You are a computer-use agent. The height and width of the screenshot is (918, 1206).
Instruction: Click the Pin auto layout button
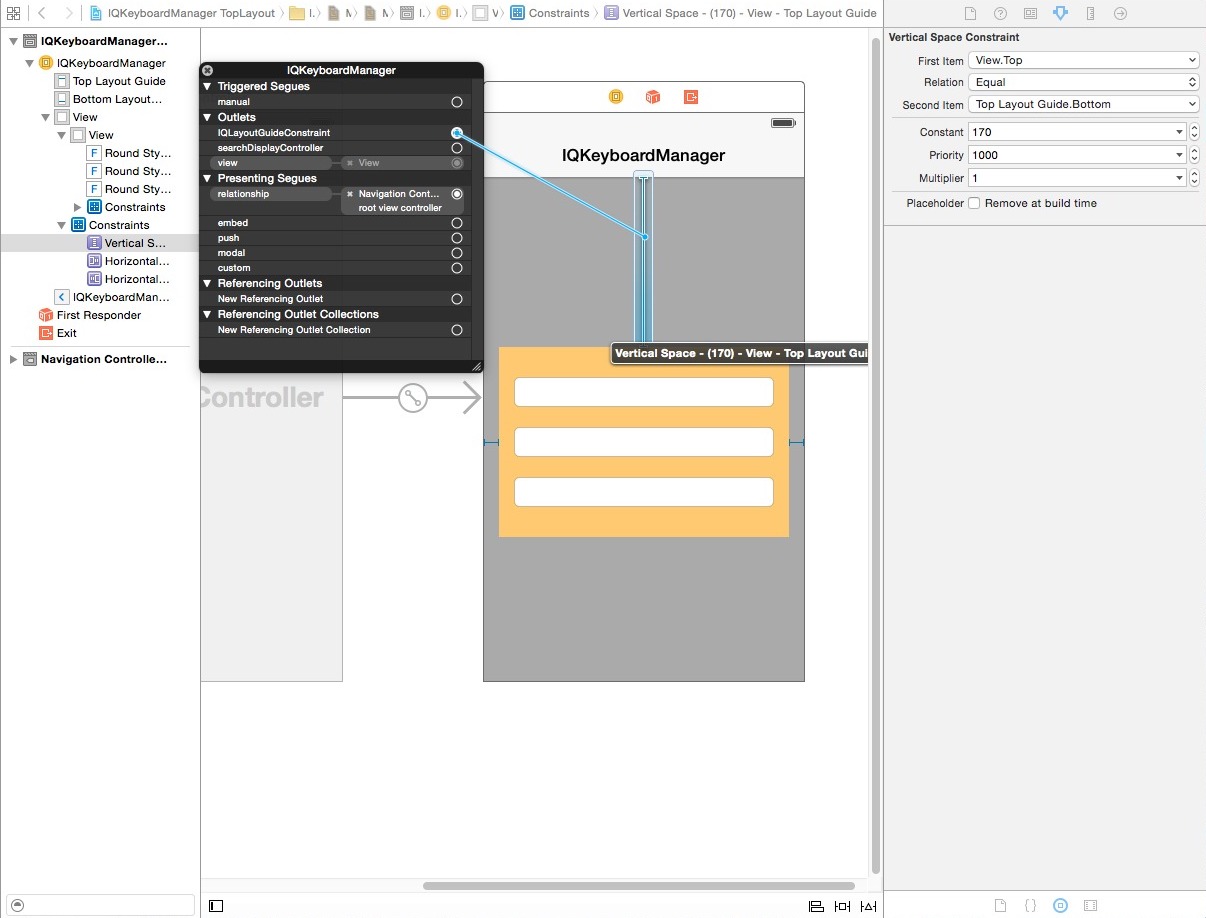click(x=842, y=906)
